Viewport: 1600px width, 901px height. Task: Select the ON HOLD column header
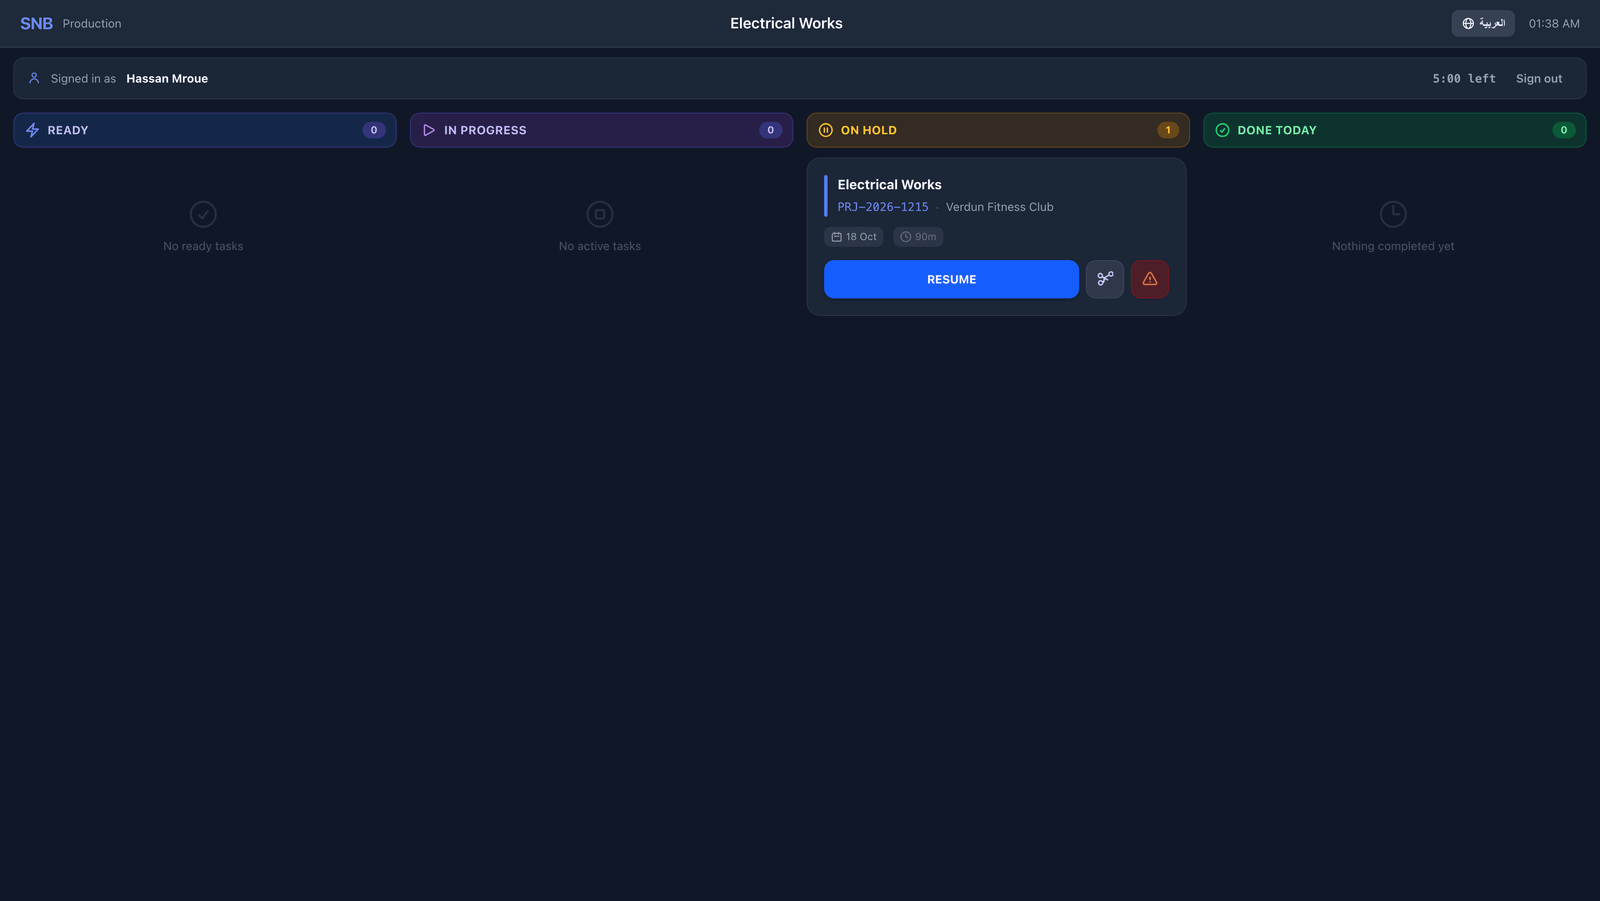pos(998,130)
